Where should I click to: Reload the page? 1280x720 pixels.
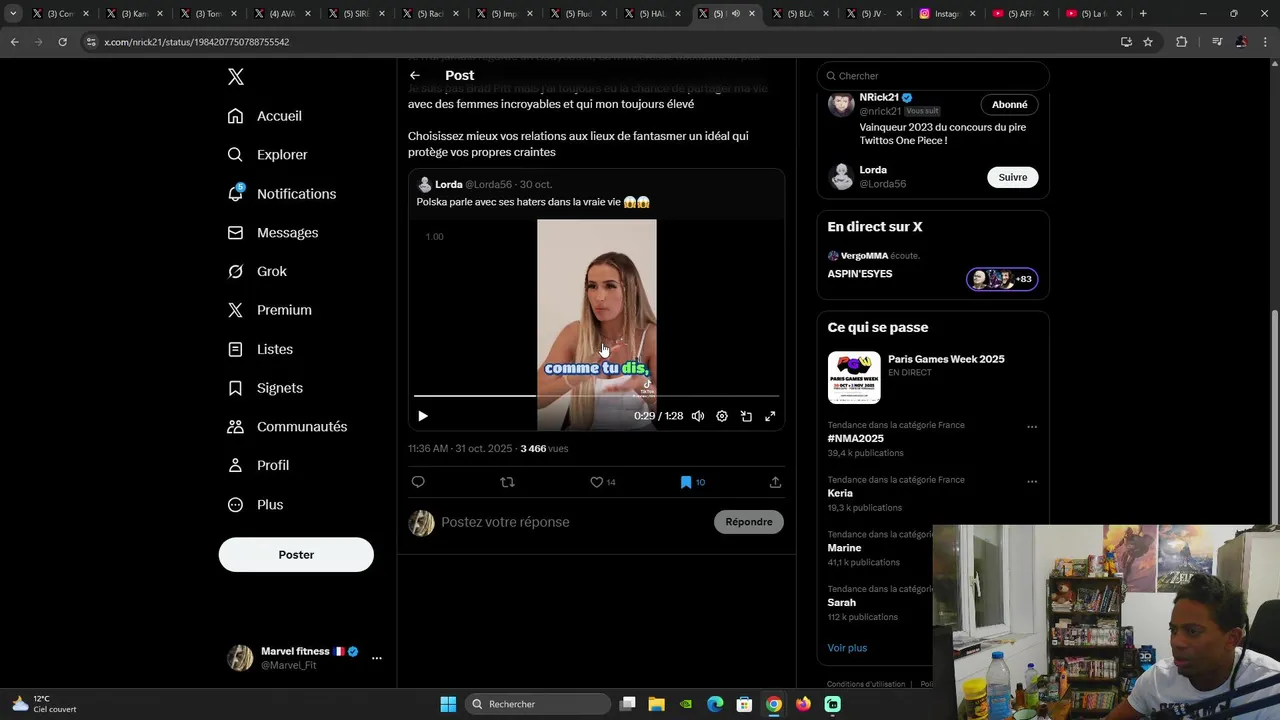click(62, 42)
